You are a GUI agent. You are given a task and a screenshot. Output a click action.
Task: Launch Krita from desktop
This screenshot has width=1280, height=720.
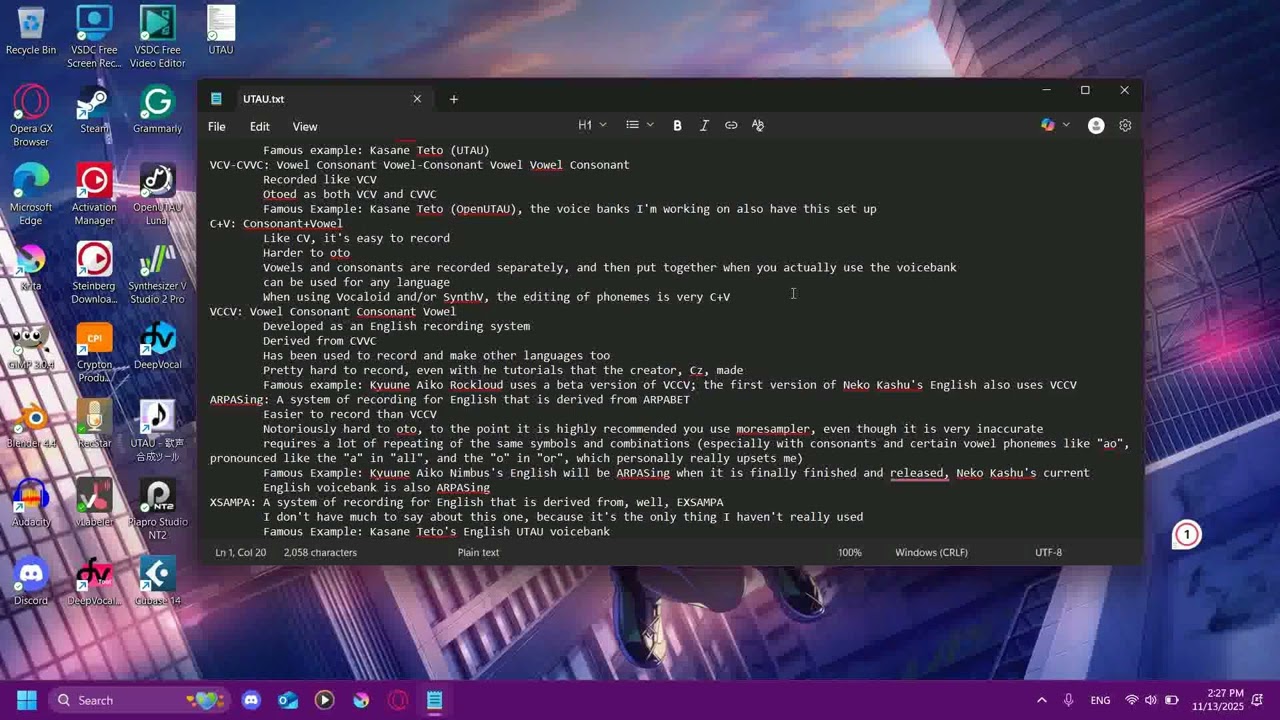(x=31, y=267)
